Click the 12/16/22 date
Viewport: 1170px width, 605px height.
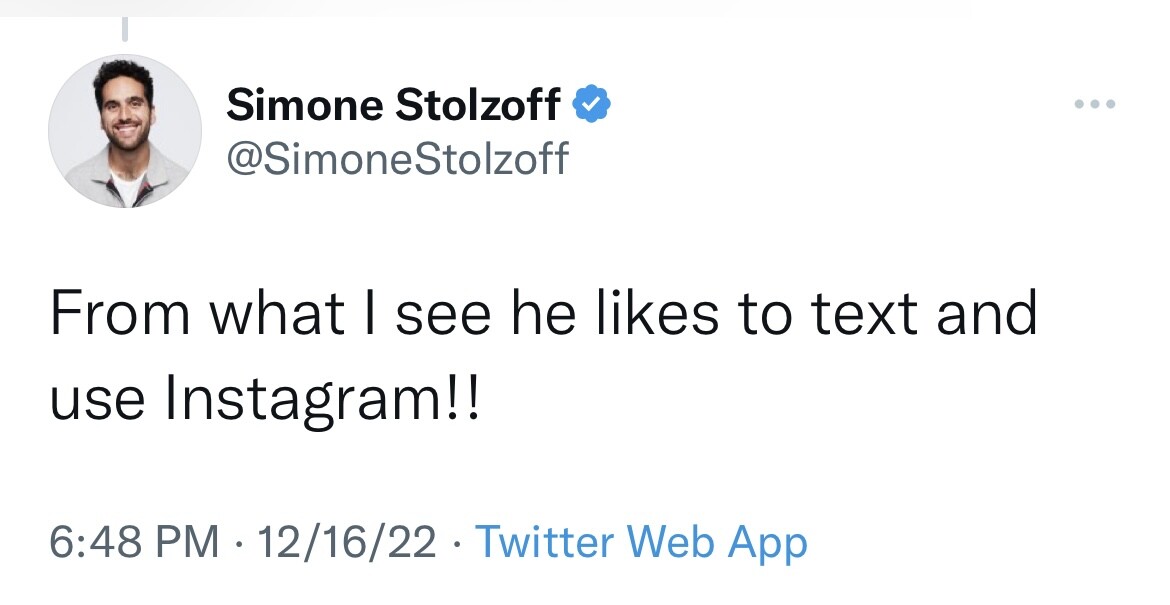pos(346,542)
